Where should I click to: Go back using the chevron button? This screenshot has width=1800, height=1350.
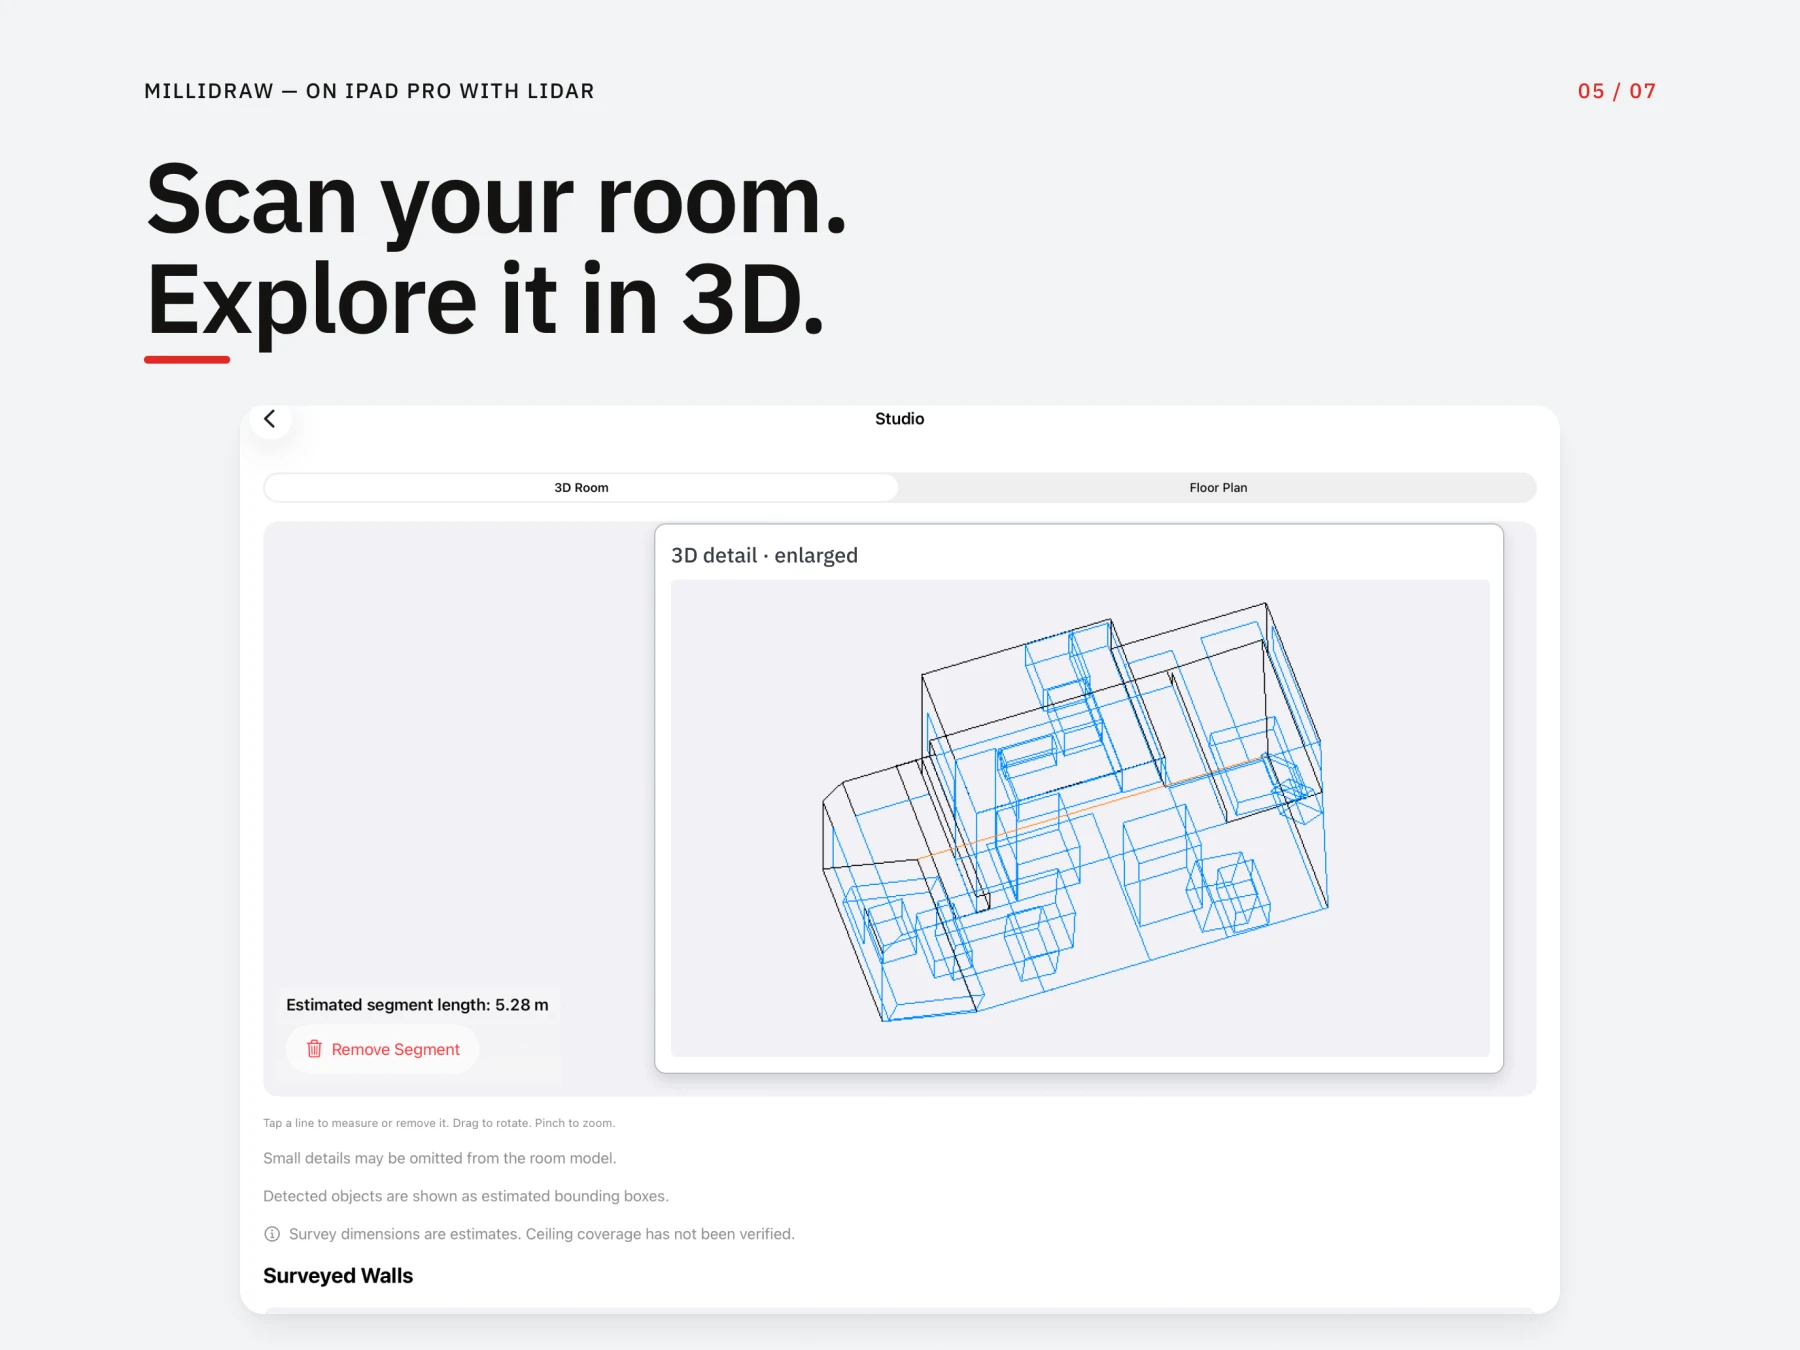tap(270, 419)
